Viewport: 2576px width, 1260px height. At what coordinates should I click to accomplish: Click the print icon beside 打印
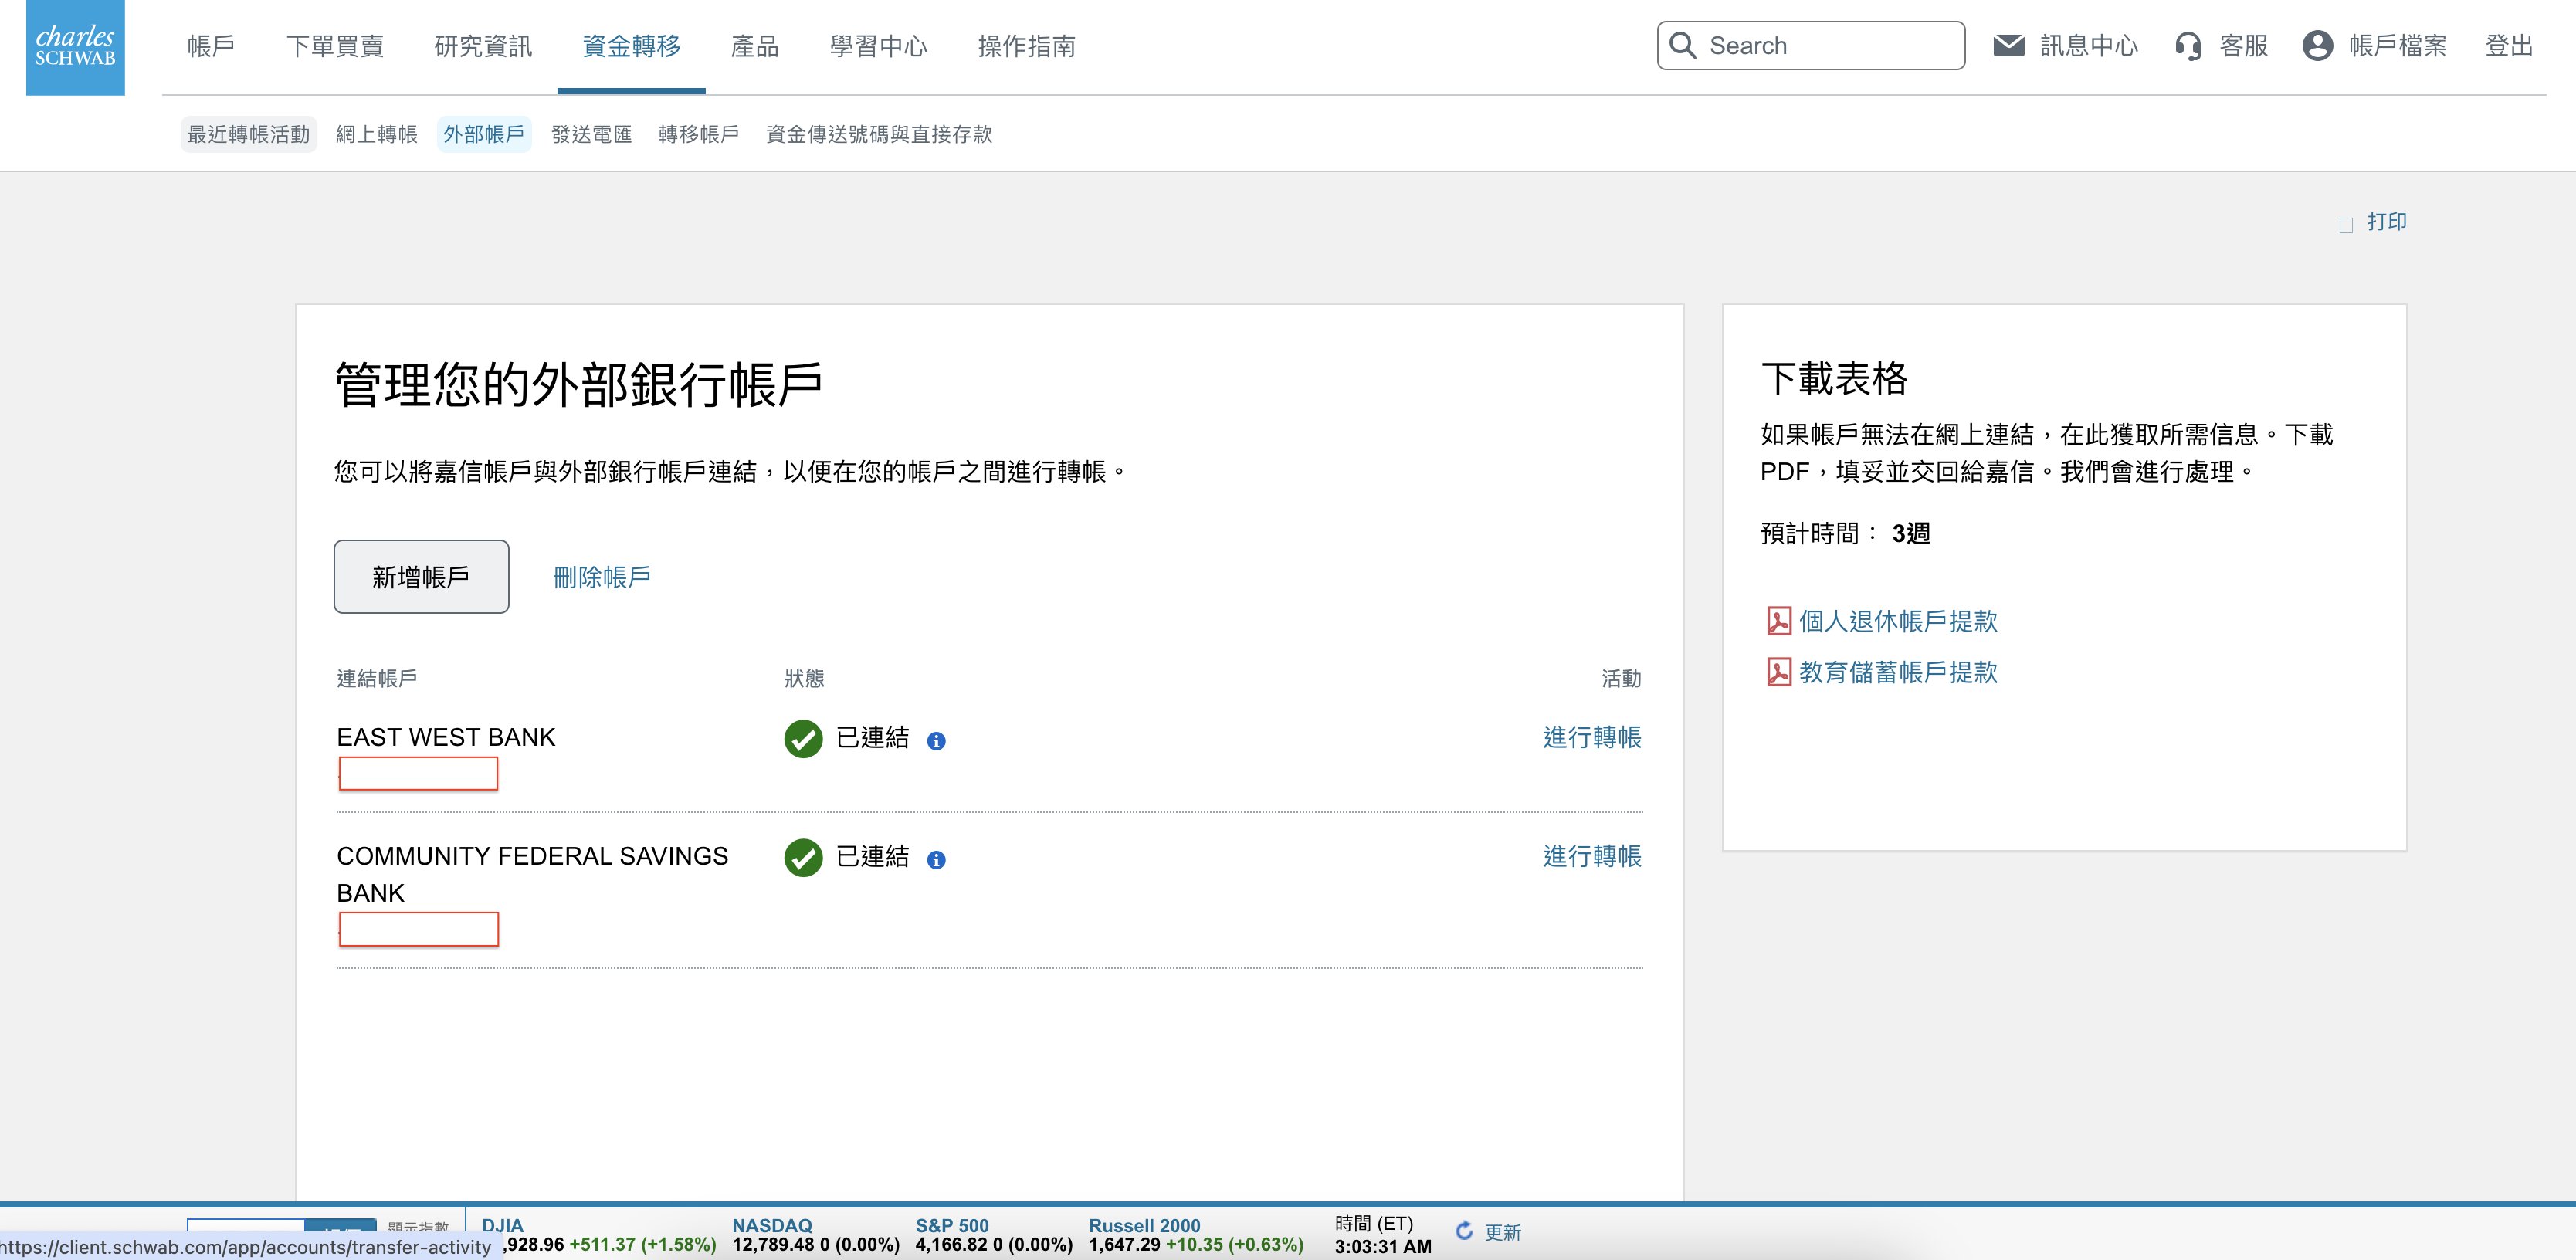[2346, 225]
